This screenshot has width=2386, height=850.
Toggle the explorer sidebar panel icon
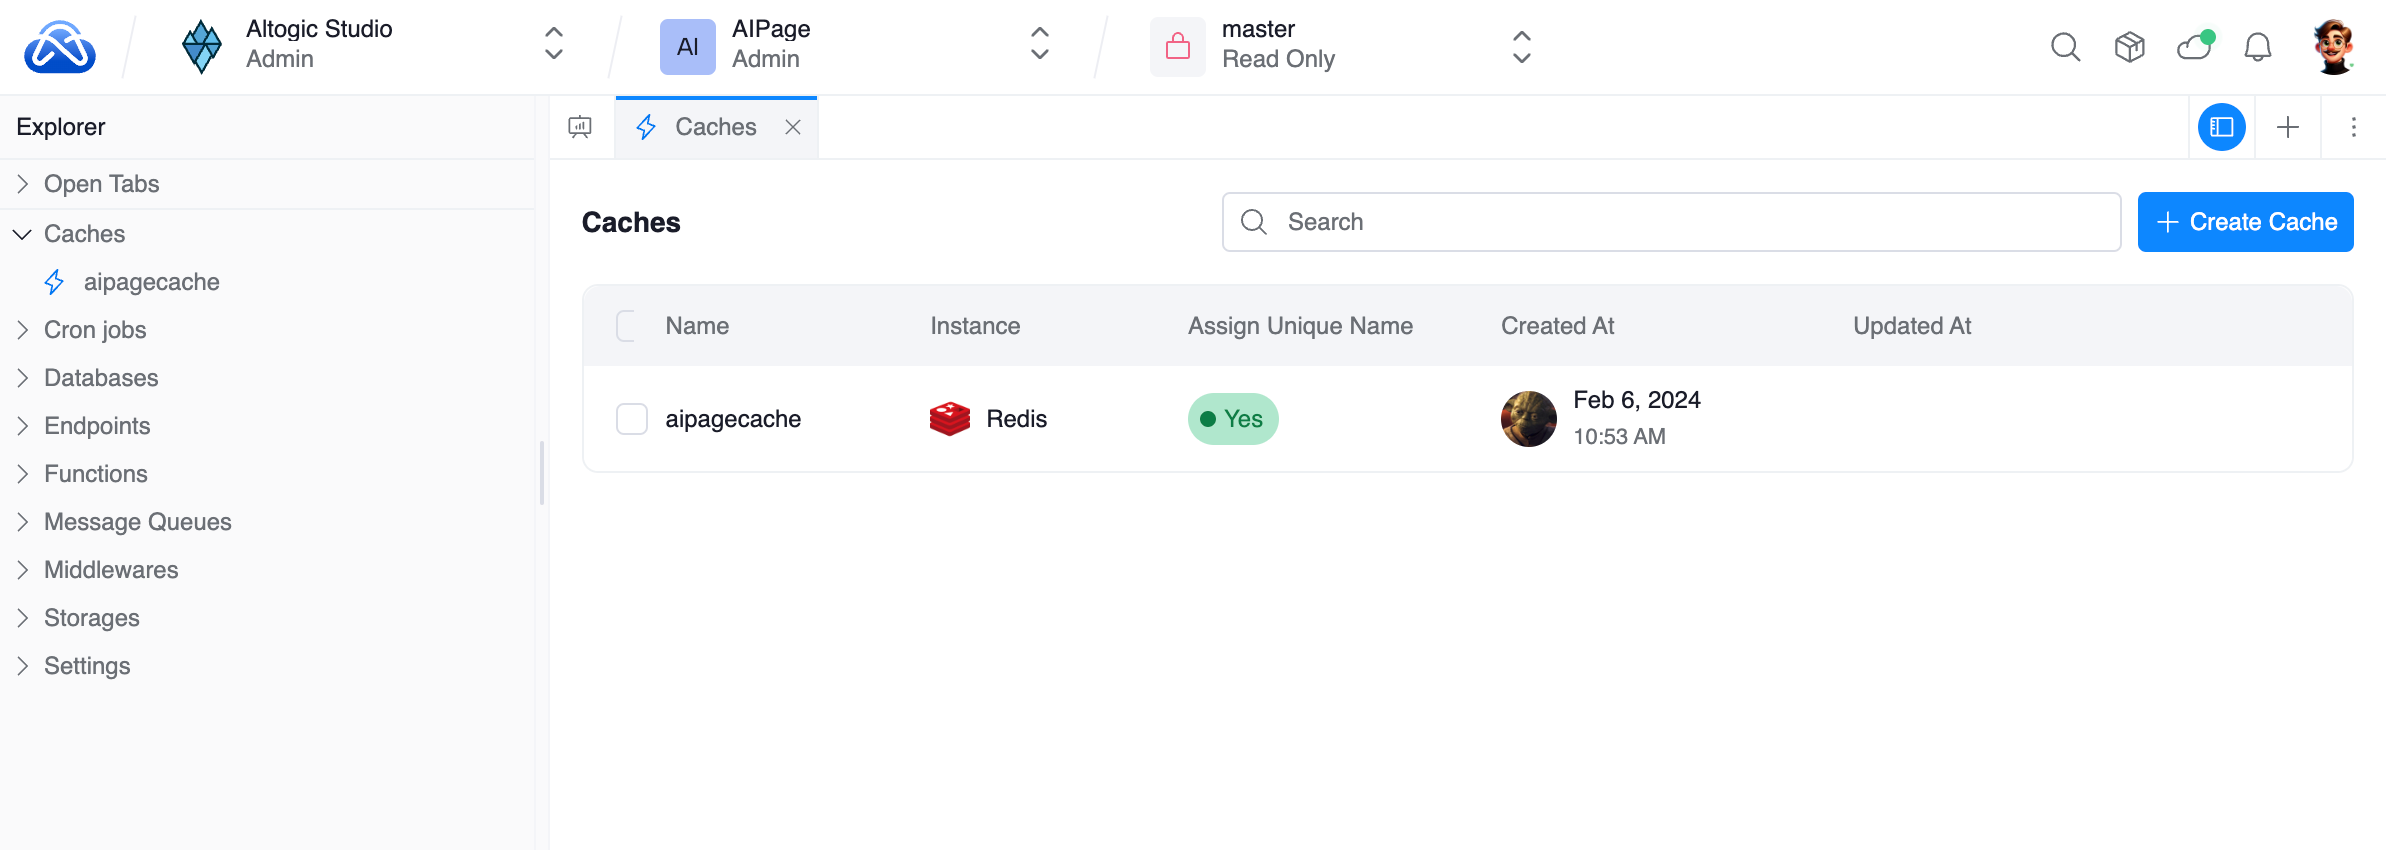(2221, 127)
